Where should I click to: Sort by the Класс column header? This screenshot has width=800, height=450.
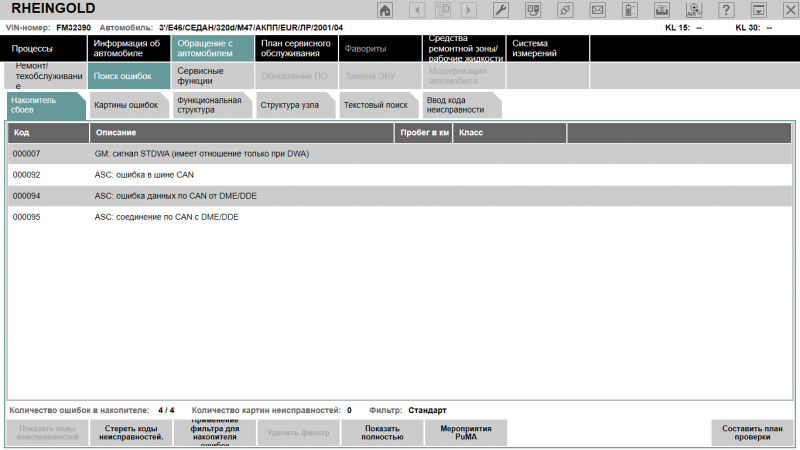coord(510,133)
